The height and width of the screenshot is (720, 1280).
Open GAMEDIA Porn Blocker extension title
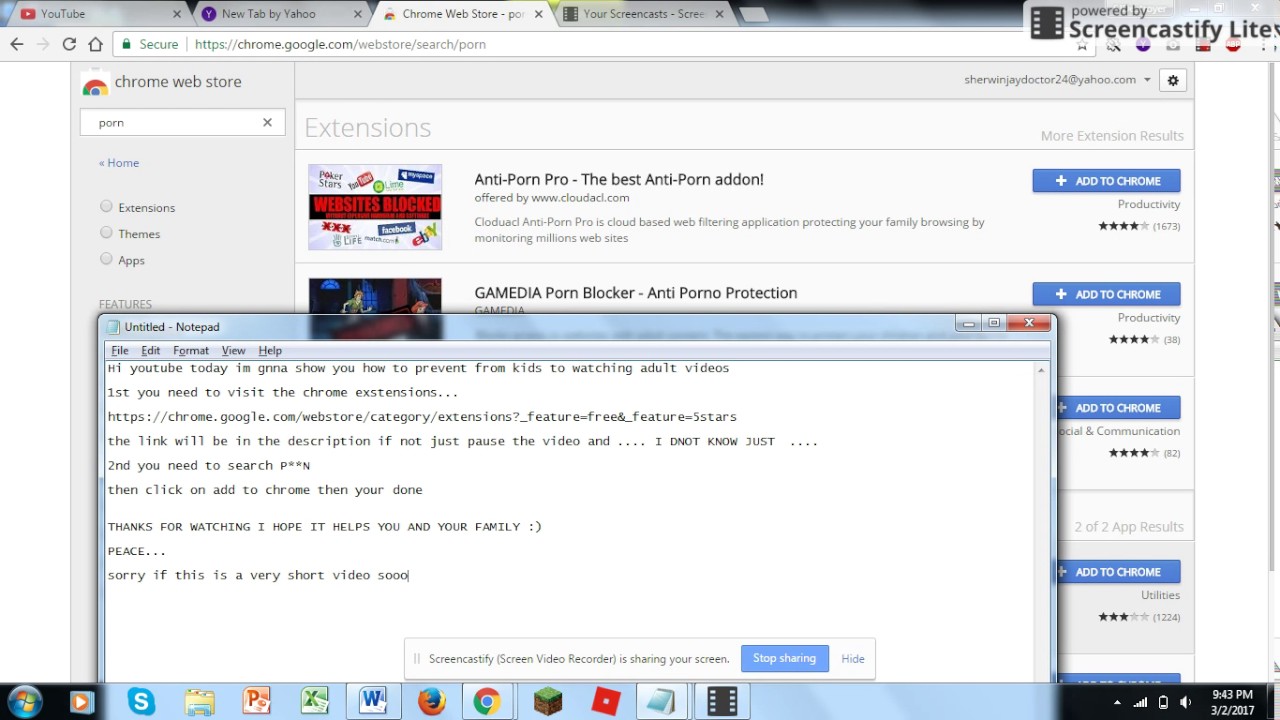(636, 293)
